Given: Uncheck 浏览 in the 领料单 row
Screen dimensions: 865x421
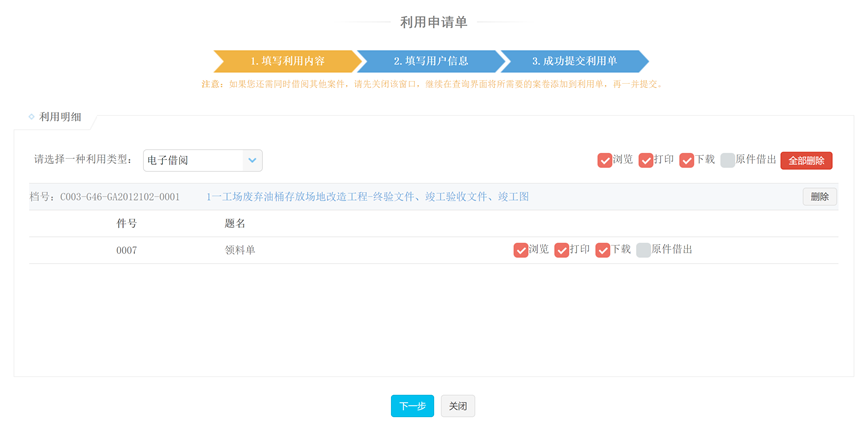Looking at the screenshot, I should (521, 250).
